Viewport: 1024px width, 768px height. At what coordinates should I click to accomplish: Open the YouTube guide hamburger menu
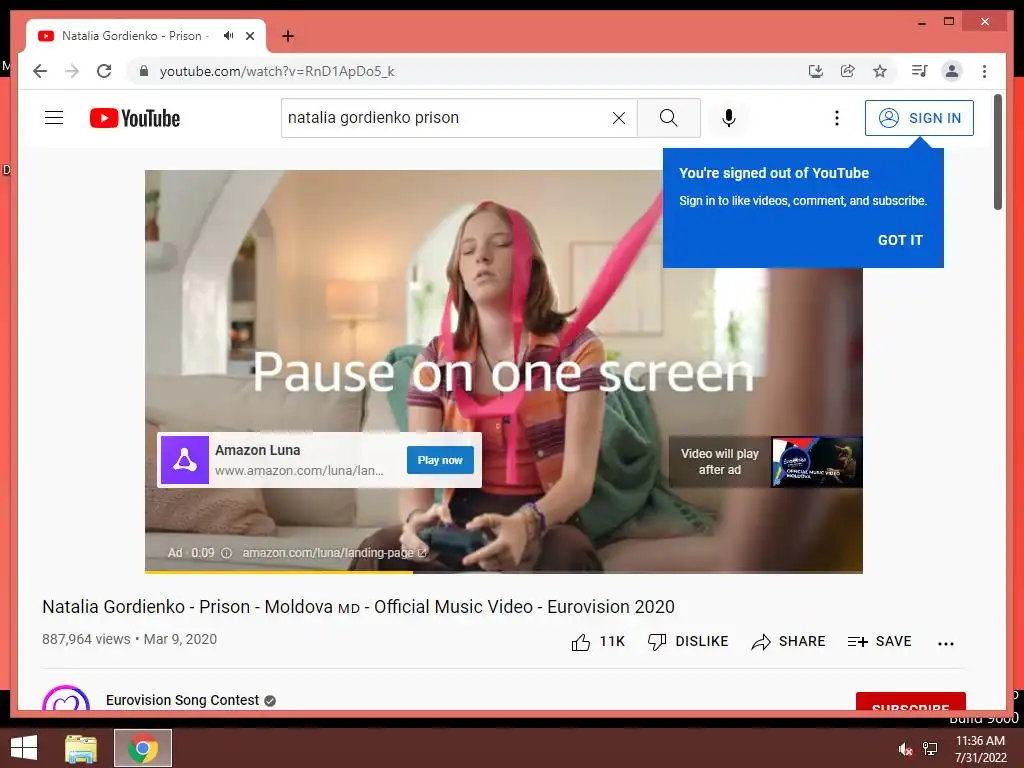click(54, 118)
